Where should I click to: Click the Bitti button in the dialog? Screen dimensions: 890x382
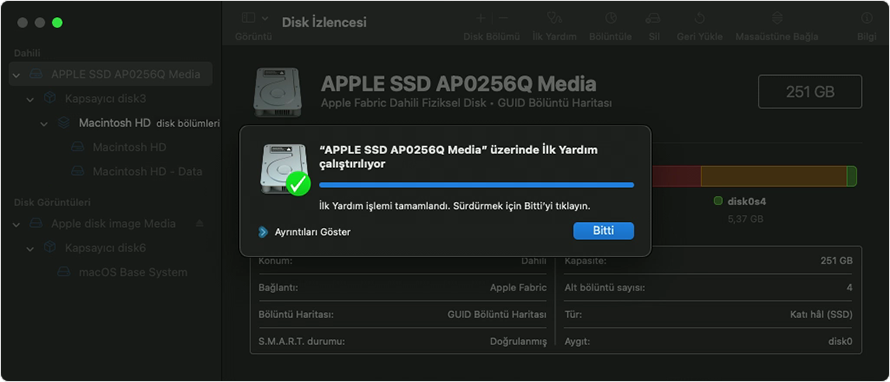point(603,231)
